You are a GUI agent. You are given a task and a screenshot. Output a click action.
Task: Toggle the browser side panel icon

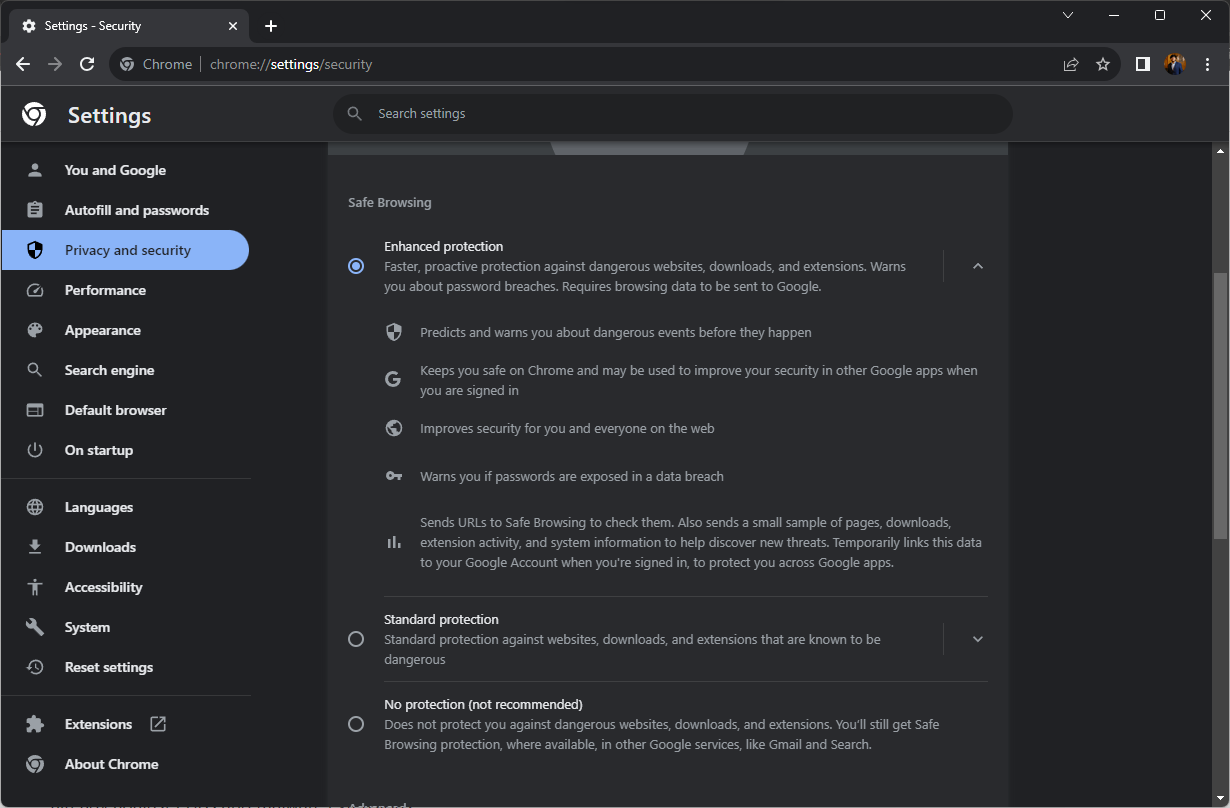1143,64
